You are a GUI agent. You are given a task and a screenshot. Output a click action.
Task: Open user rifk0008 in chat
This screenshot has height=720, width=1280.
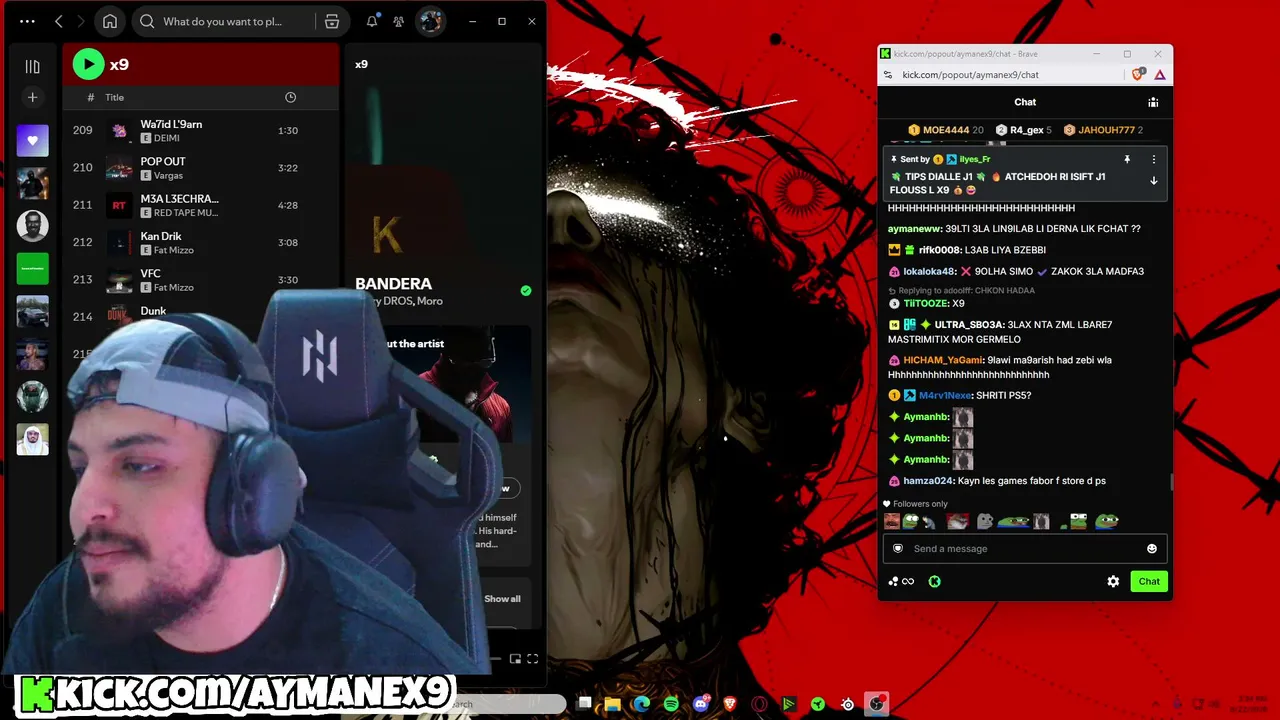click(940, 250)
